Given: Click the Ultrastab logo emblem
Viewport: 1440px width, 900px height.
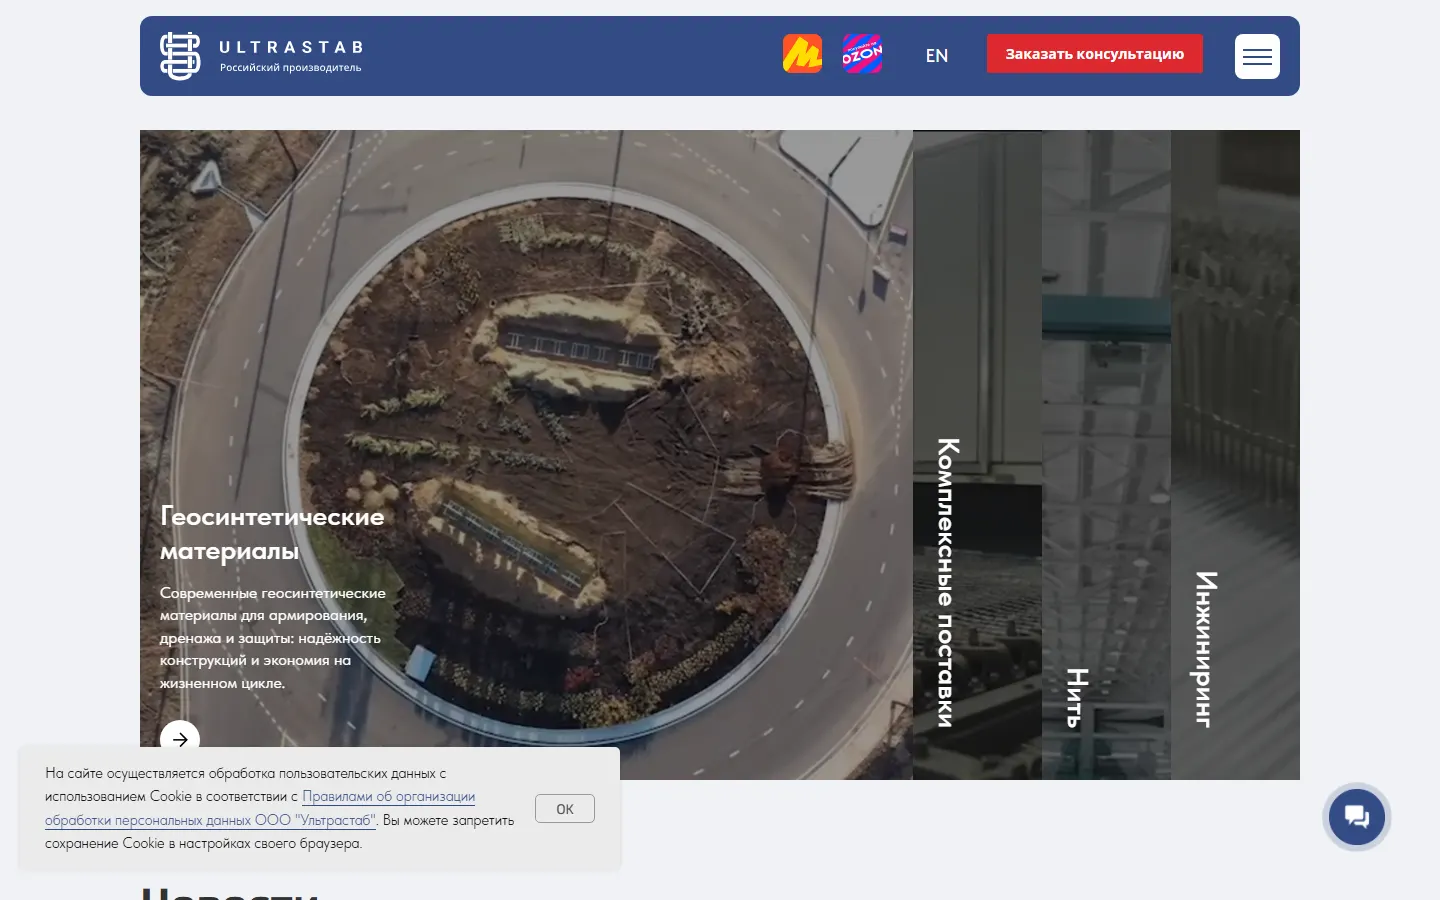Looking at the screenshot, I should pos(180,56).
